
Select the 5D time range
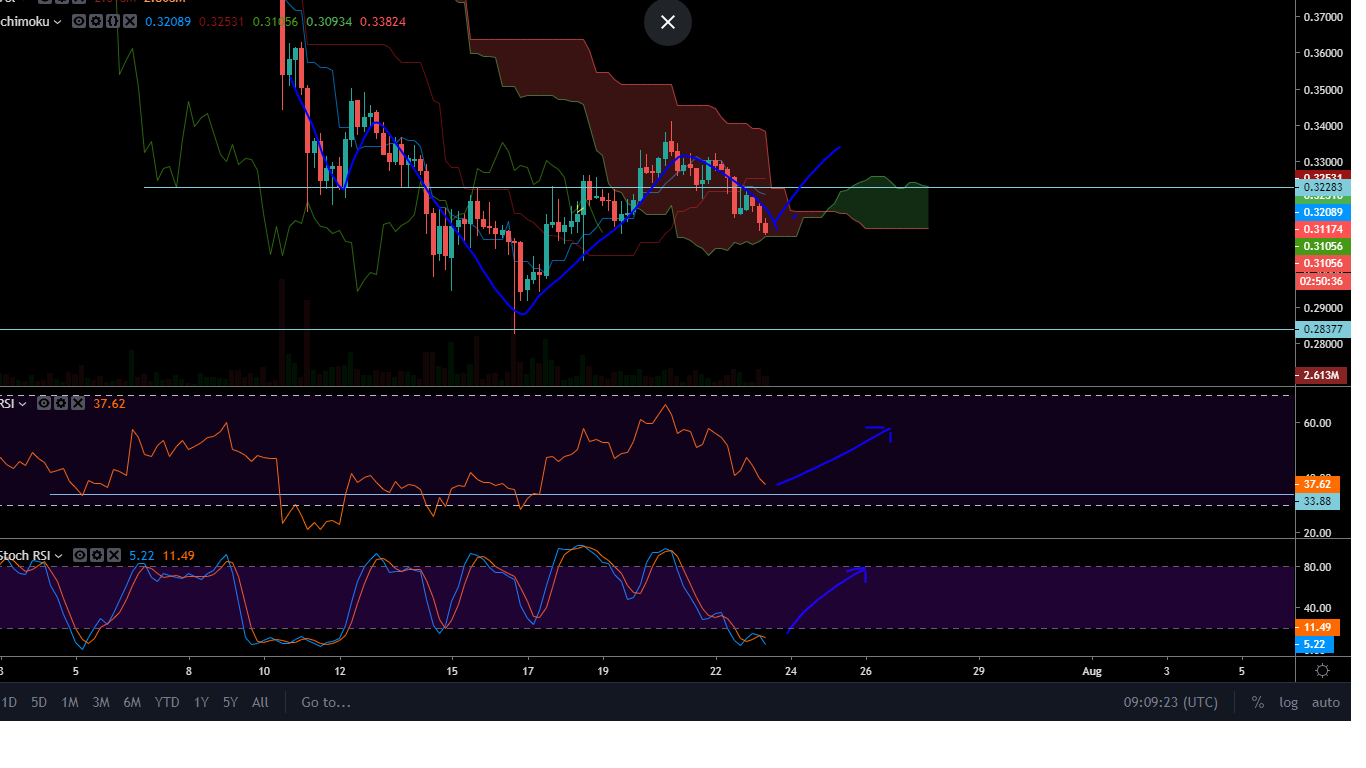click(39, 702)
